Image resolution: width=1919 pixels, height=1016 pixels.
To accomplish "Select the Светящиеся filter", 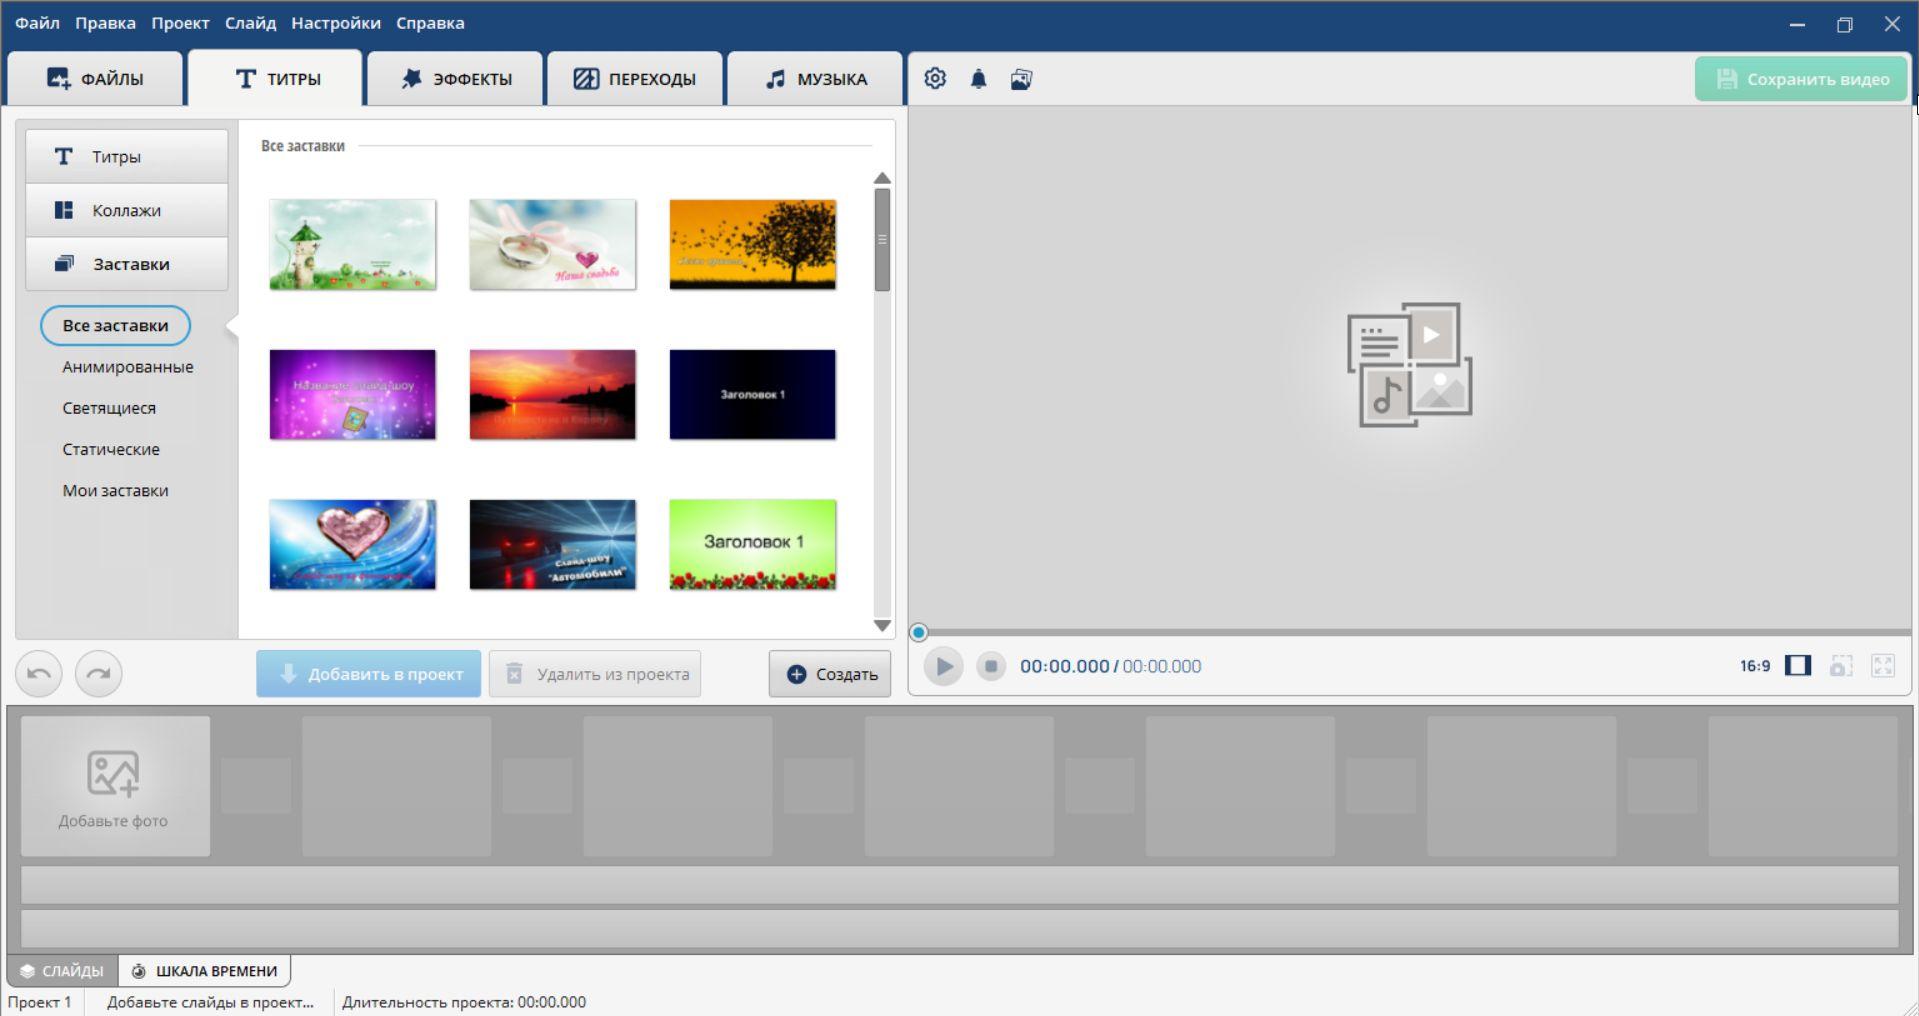I will tap(109, 408).
